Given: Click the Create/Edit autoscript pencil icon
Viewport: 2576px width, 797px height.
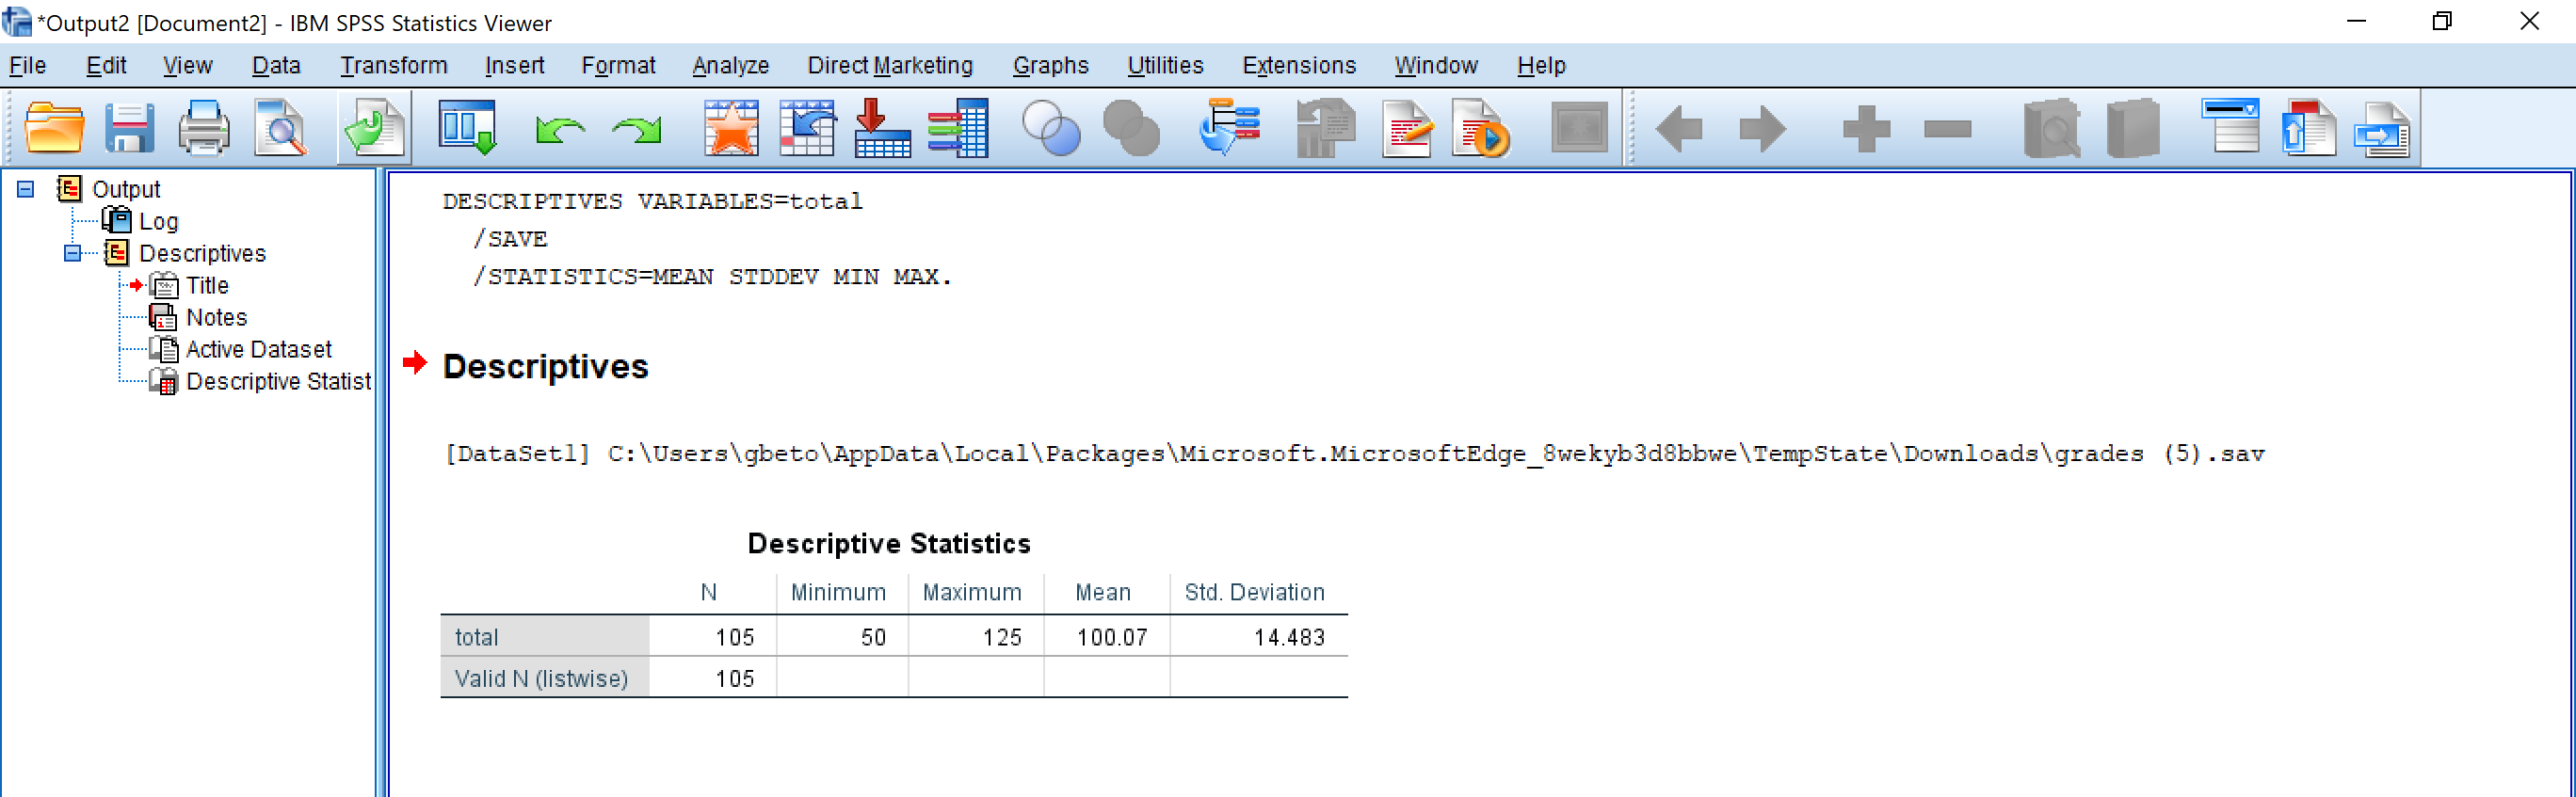Looking at the screenshot, I should coord(1407,128).
